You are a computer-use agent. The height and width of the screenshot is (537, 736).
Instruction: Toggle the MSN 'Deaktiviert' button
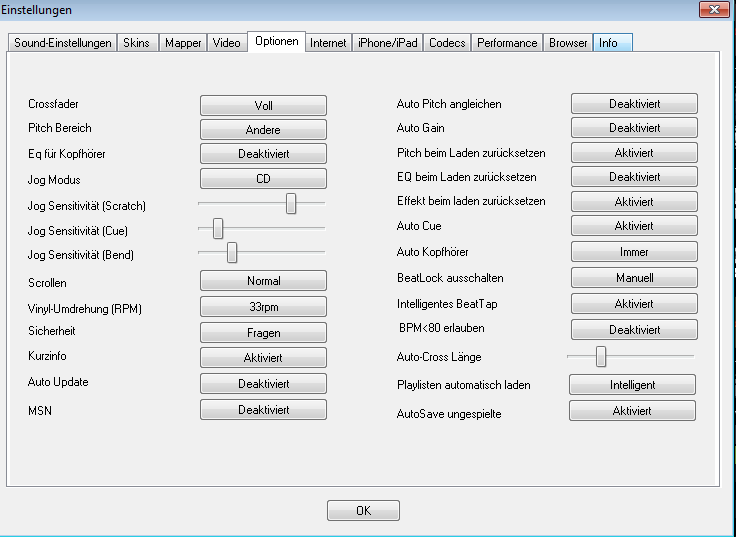[x=263, y=410]
